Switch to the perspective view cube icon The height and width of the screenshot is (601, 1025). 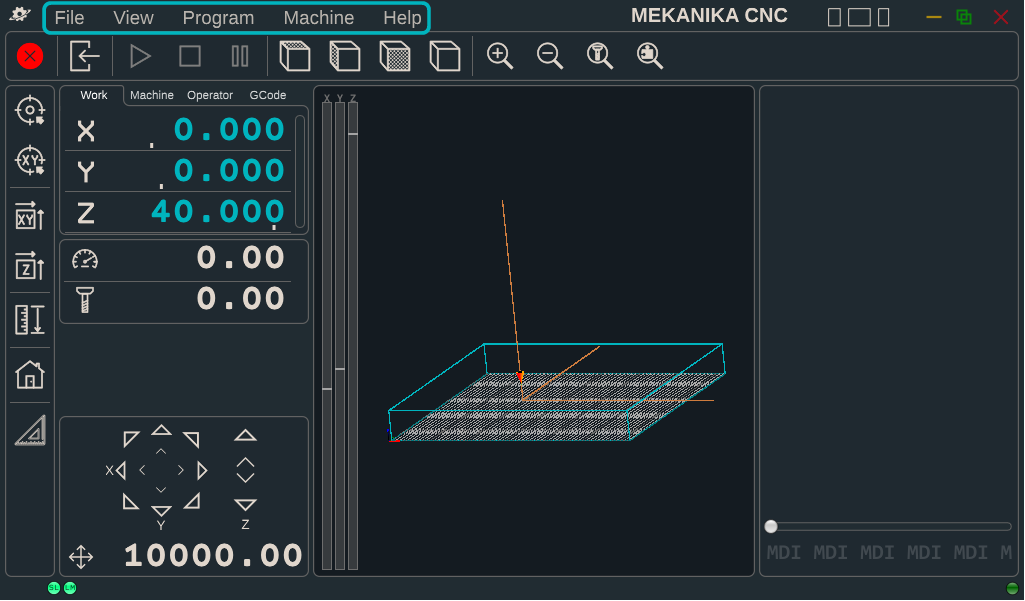[x=445, y=56]
